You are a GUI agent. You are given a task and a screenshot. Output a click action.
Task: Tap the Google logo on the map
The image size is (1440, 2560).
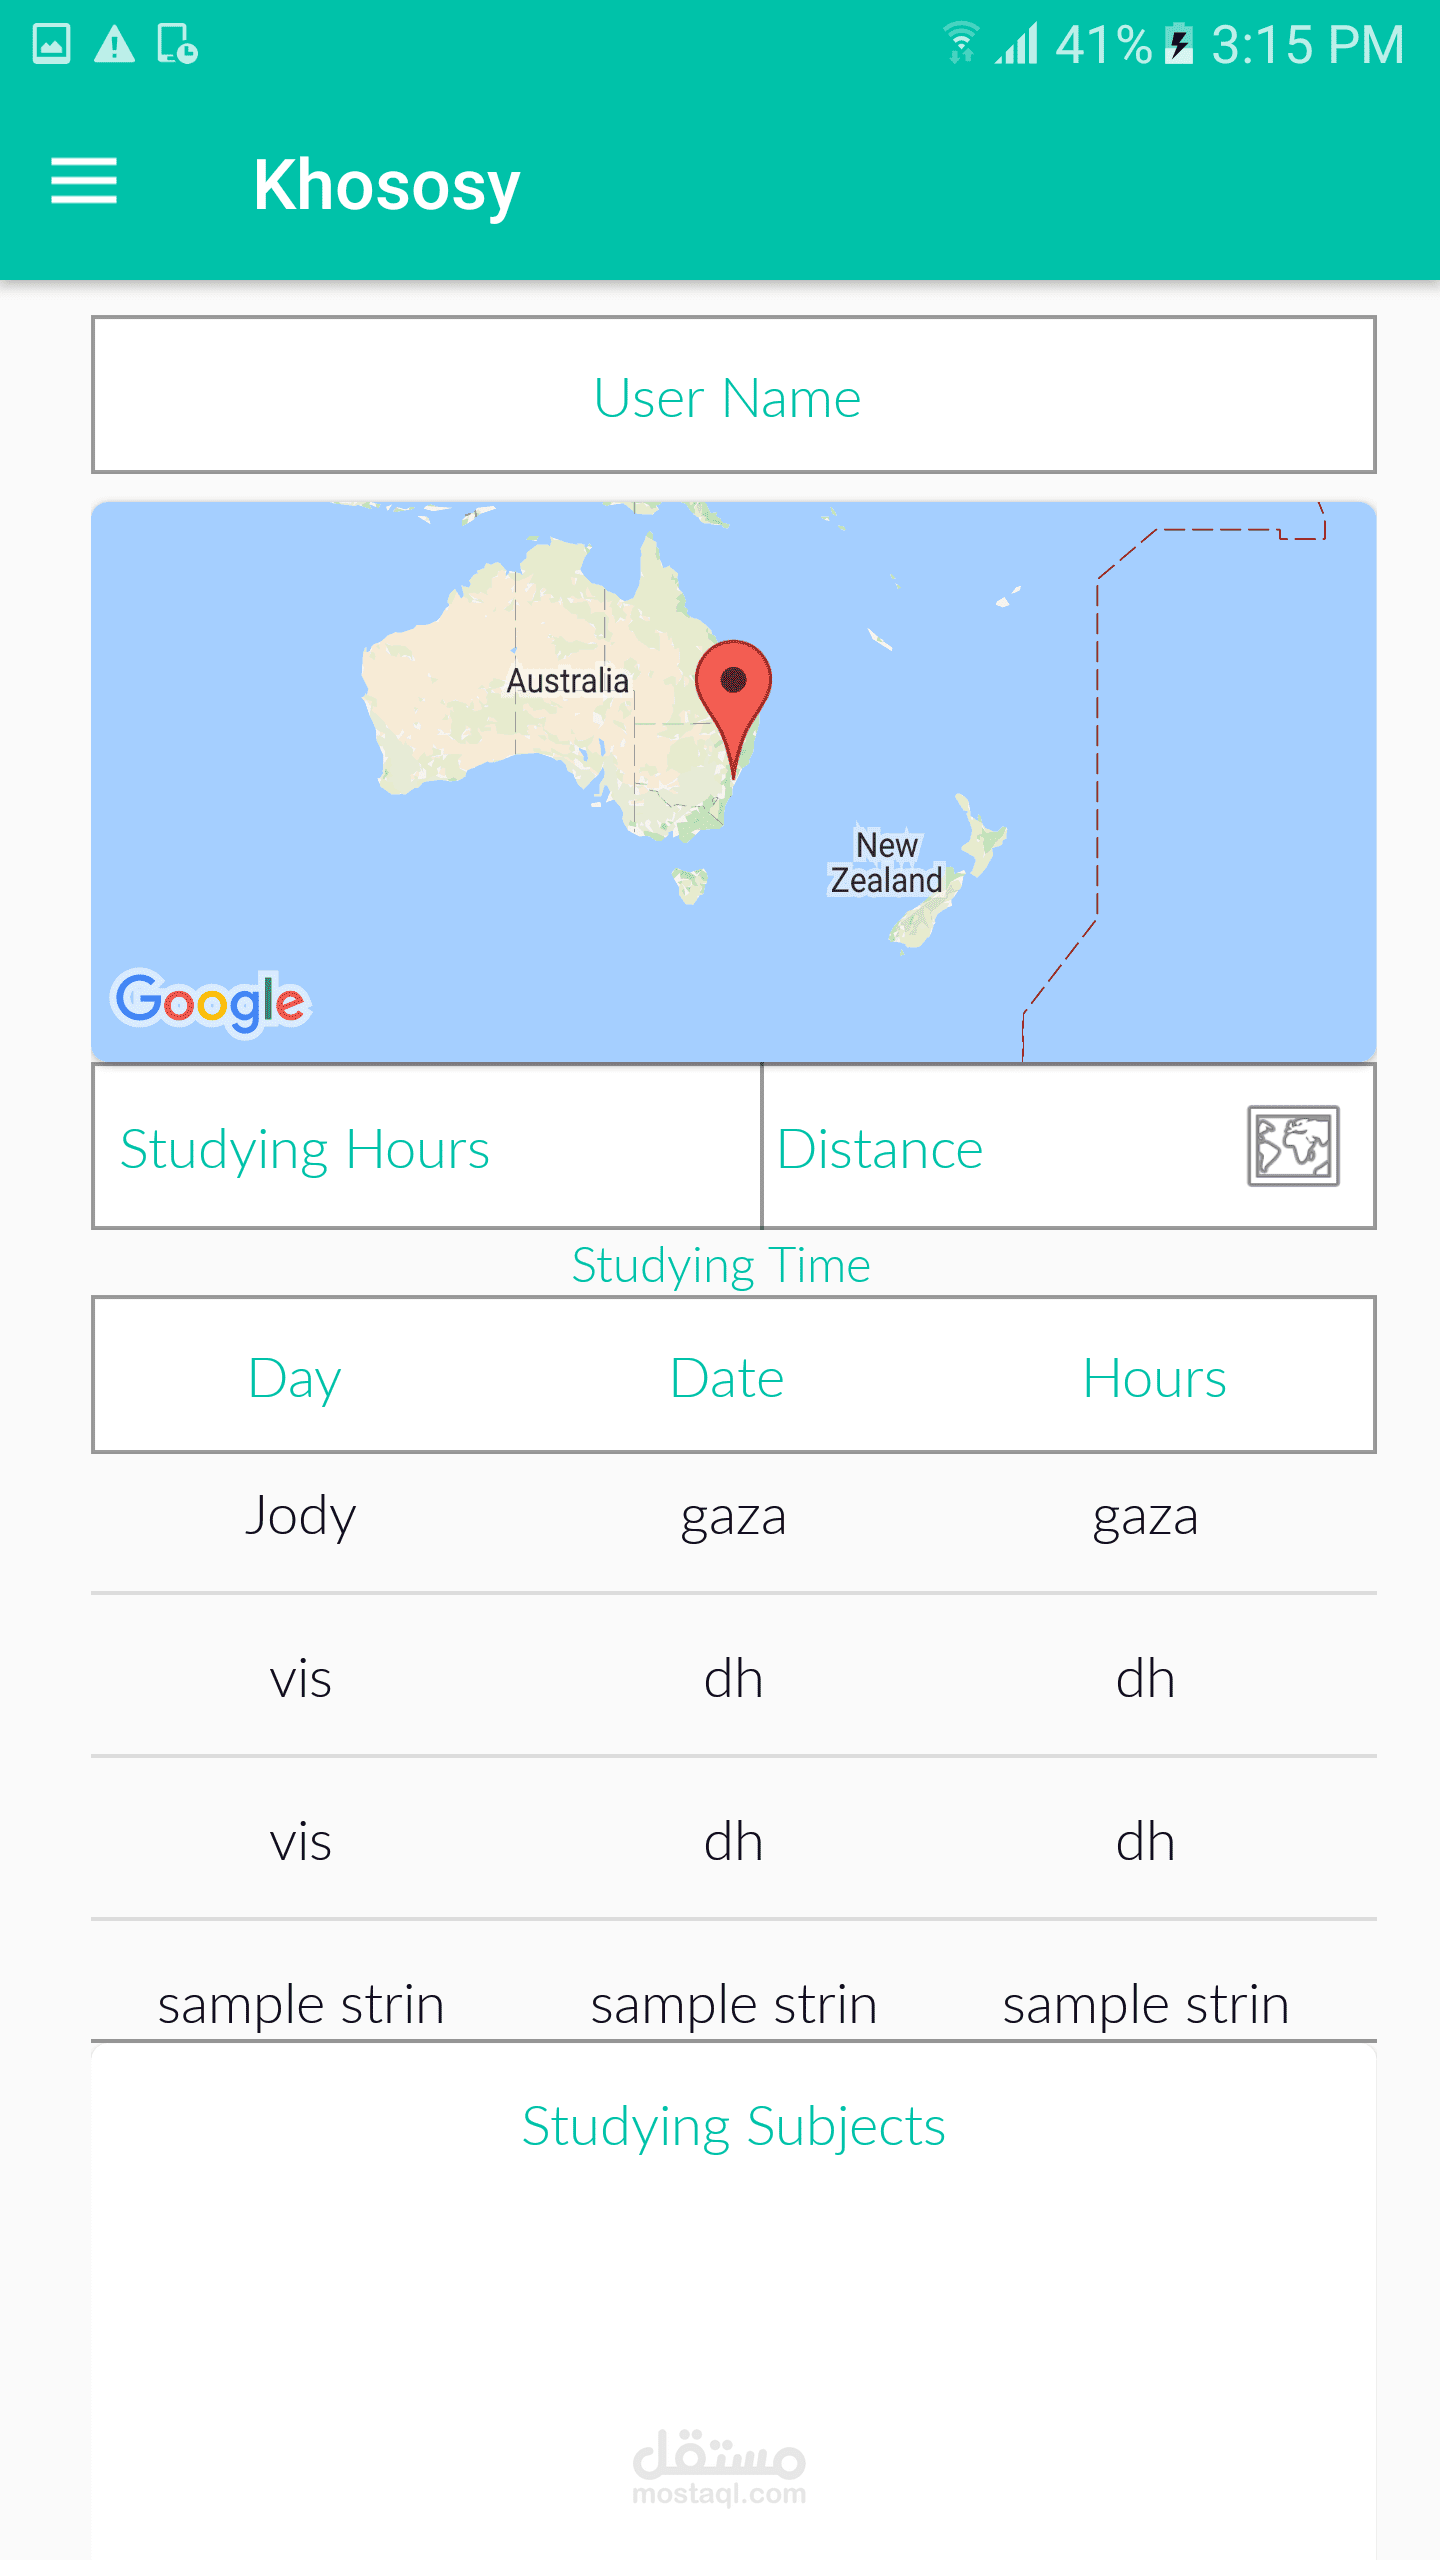210,1002
